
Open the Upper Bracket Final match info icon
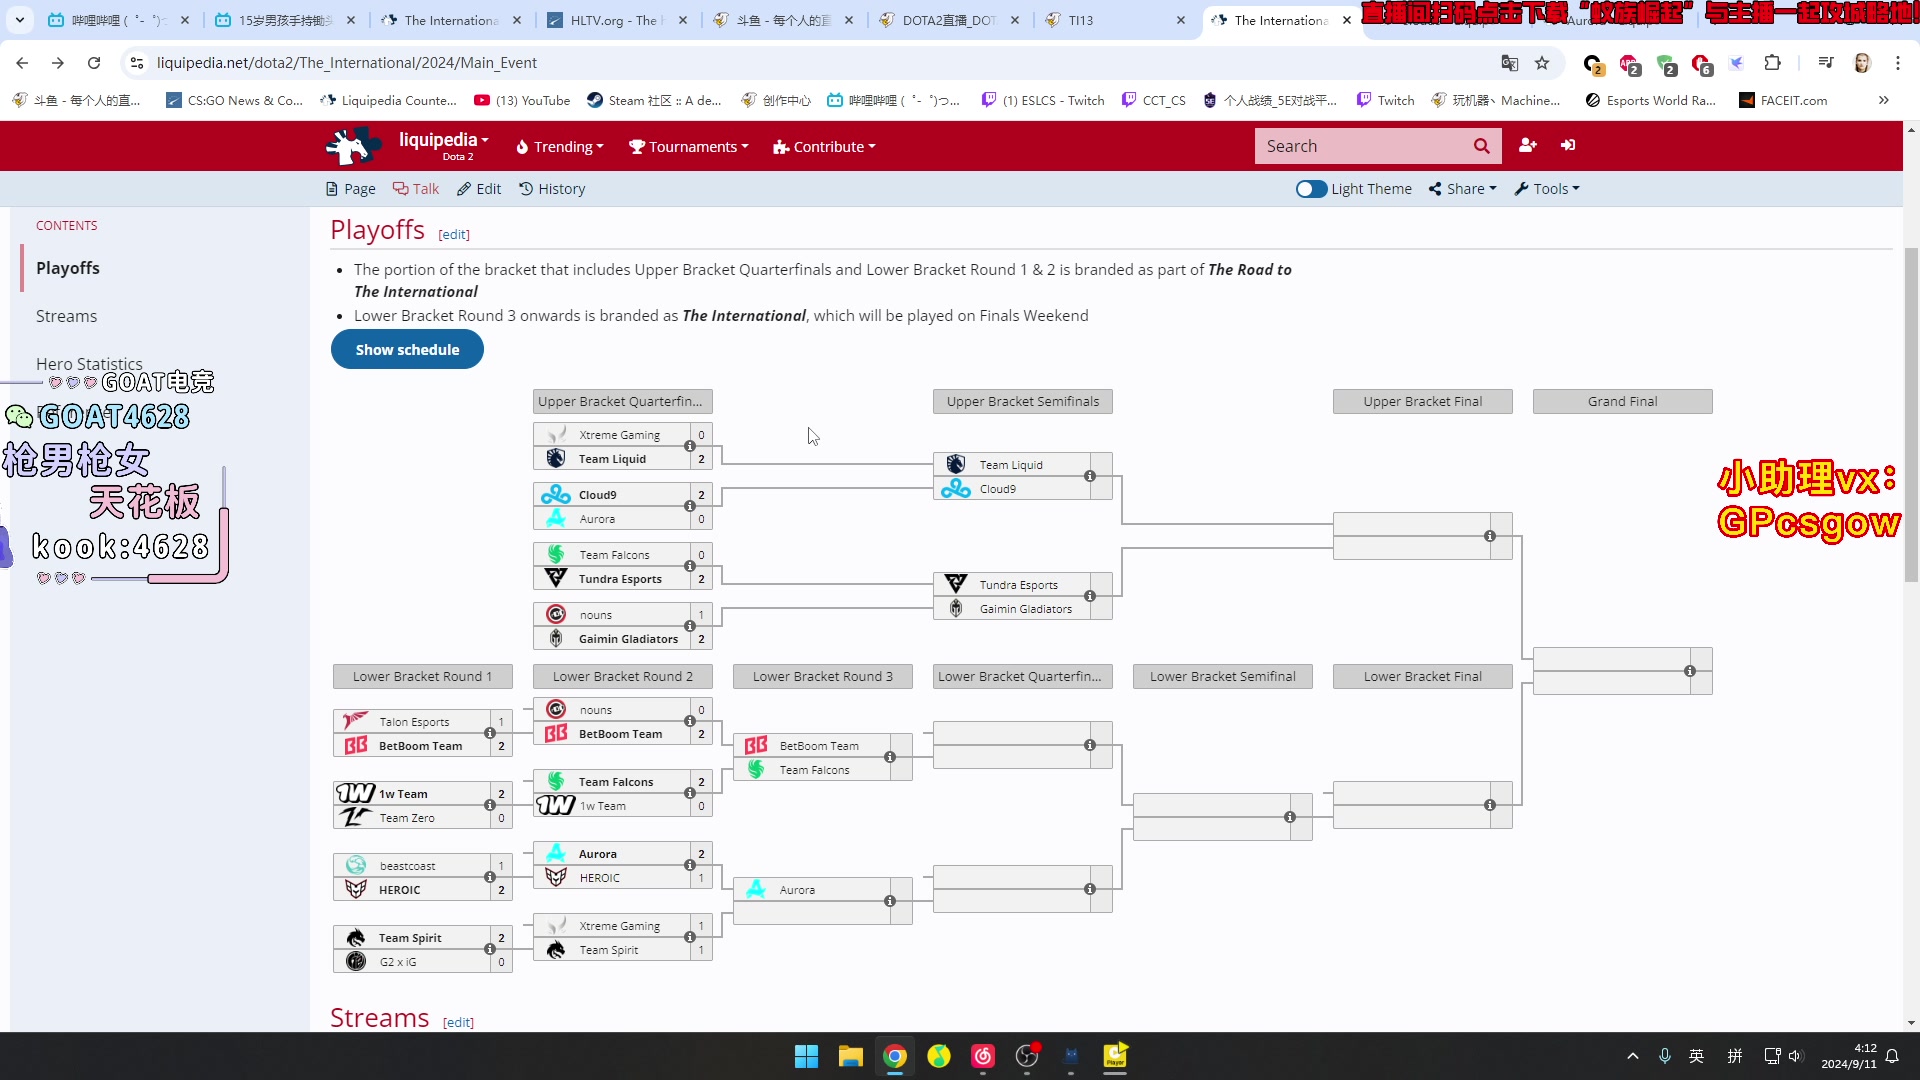(1490, 536)
